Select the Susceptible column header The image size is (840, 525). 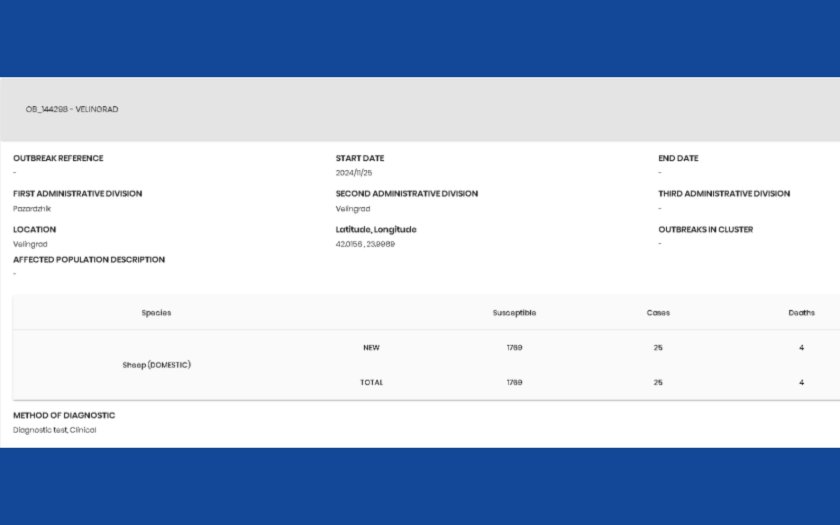(x=514, y=313)
